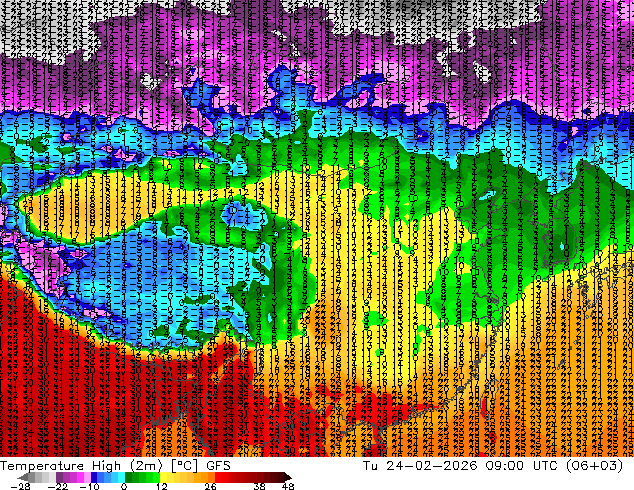Viewport: 634px width, 490px height.
Task: Click the dark maroon right arrow tip of the color scale
Action: click(x=287, y=477)
